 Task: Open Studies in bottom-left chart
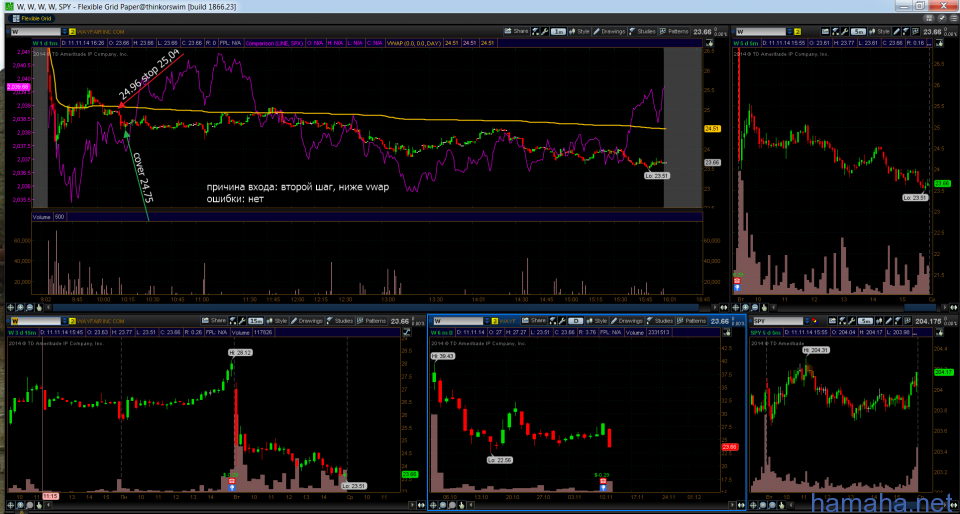(x=340, y=321)
